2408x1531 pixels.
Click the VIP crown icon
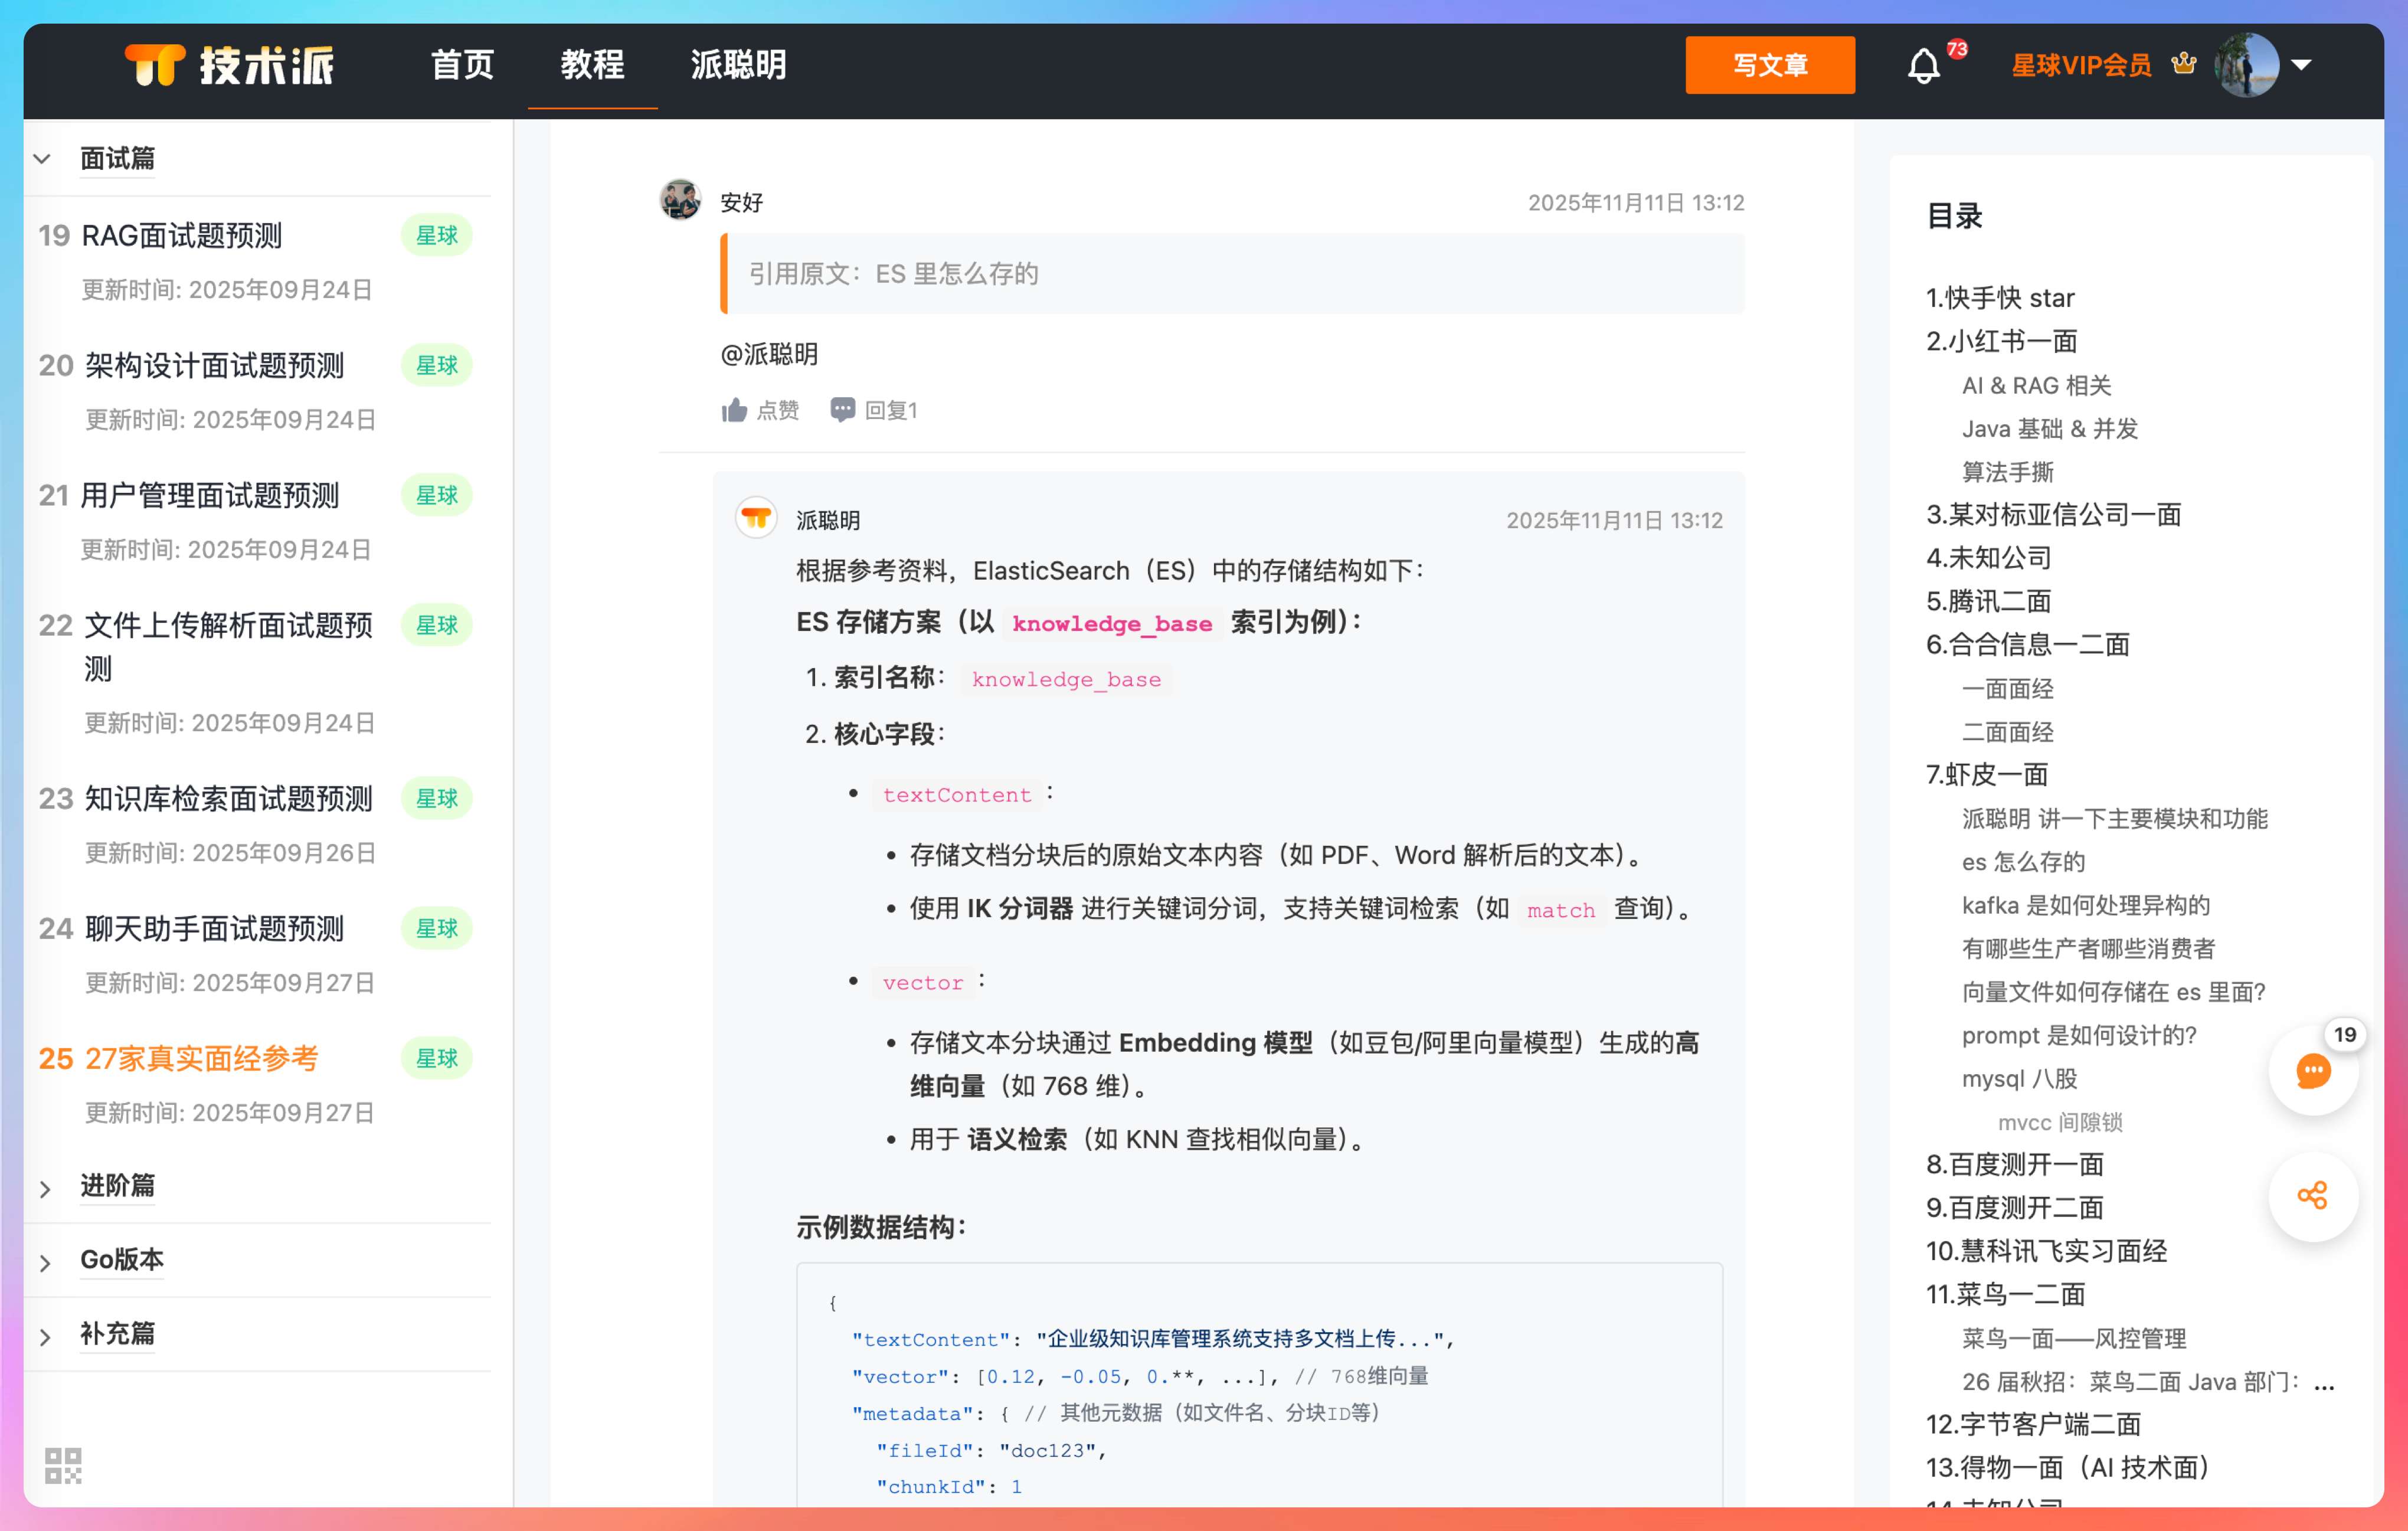click(2184, 65)
